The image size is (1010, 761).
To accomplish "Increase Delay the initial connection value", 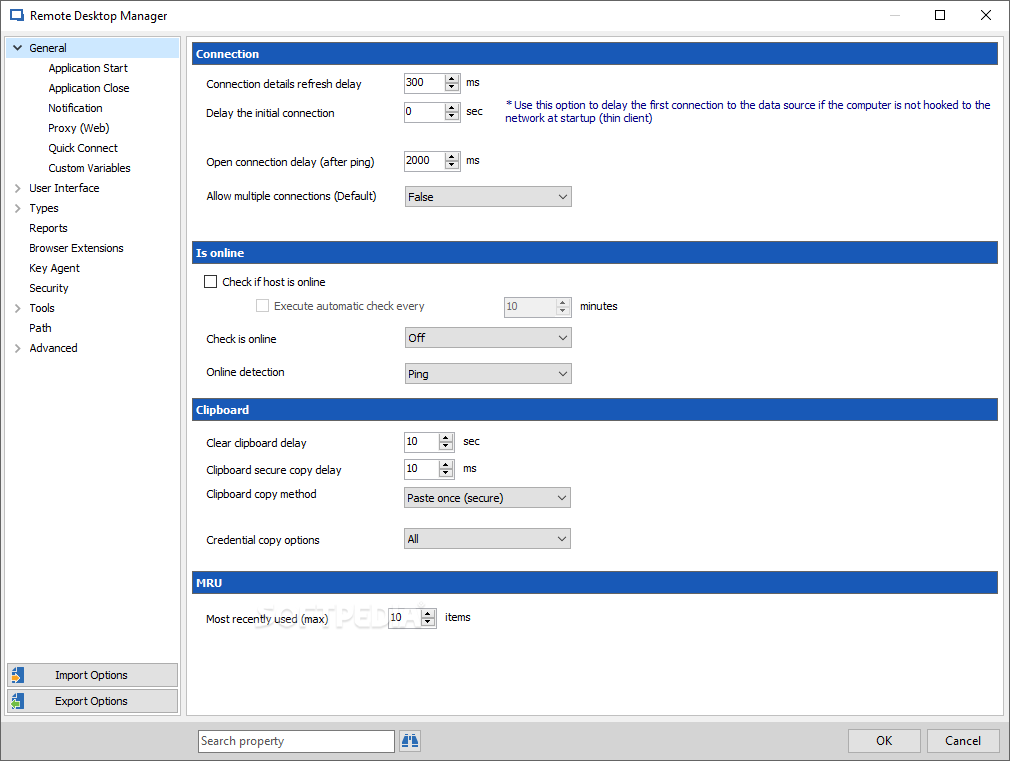I will (x=452, y=108).
